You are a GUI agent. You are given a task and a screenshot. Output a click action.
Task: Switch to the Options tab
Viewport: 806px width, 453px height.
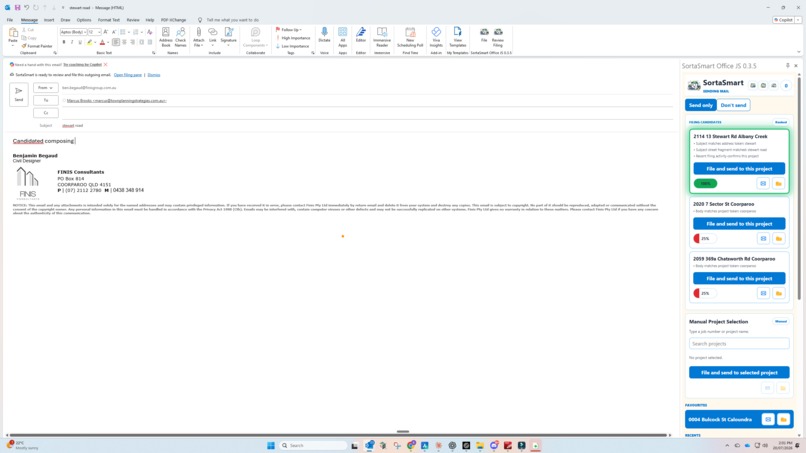[84, 20]
